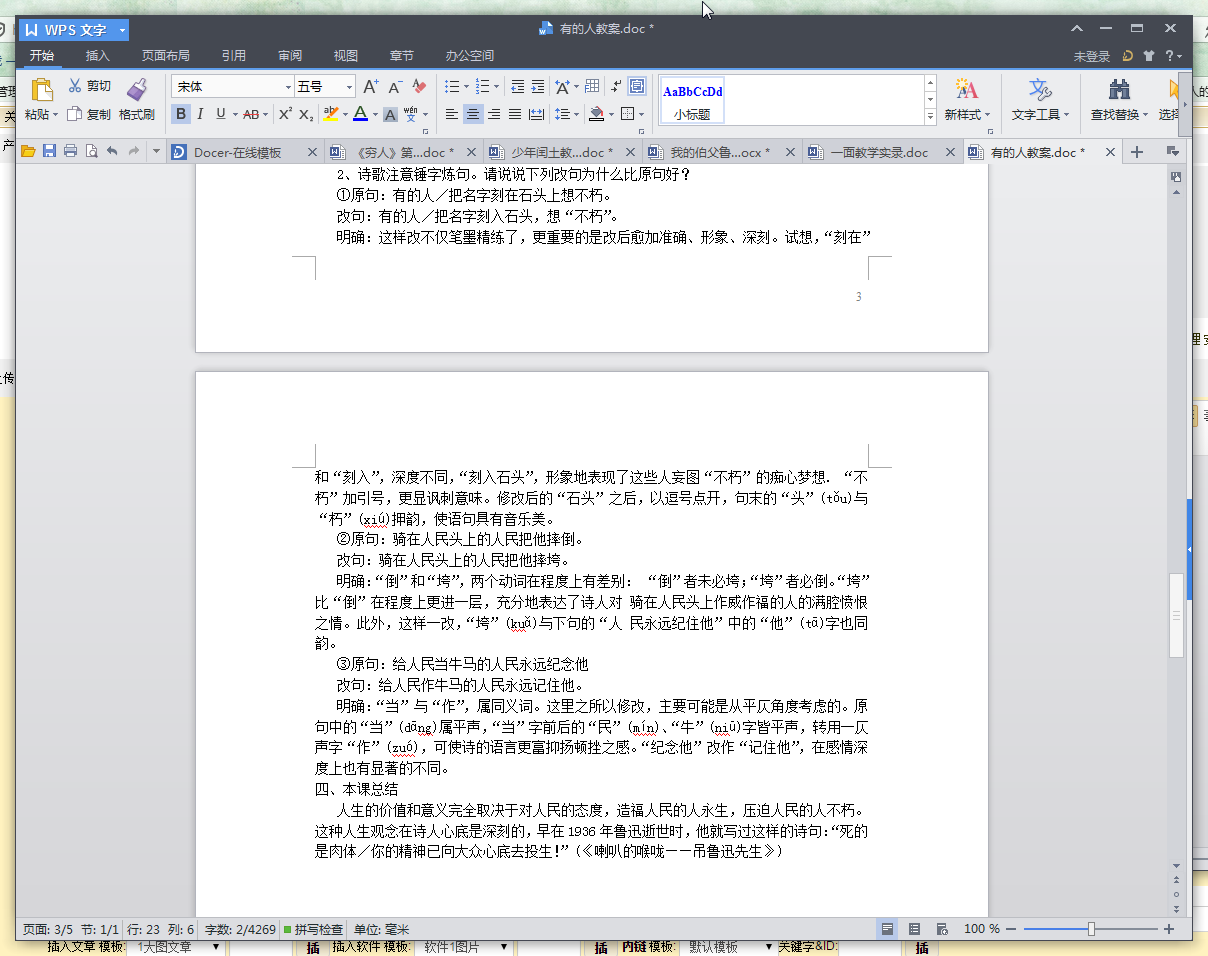Screen dimensions: 1208x956
Task: Open the font name dropdown showing 宋体
Action: (289, 87)
